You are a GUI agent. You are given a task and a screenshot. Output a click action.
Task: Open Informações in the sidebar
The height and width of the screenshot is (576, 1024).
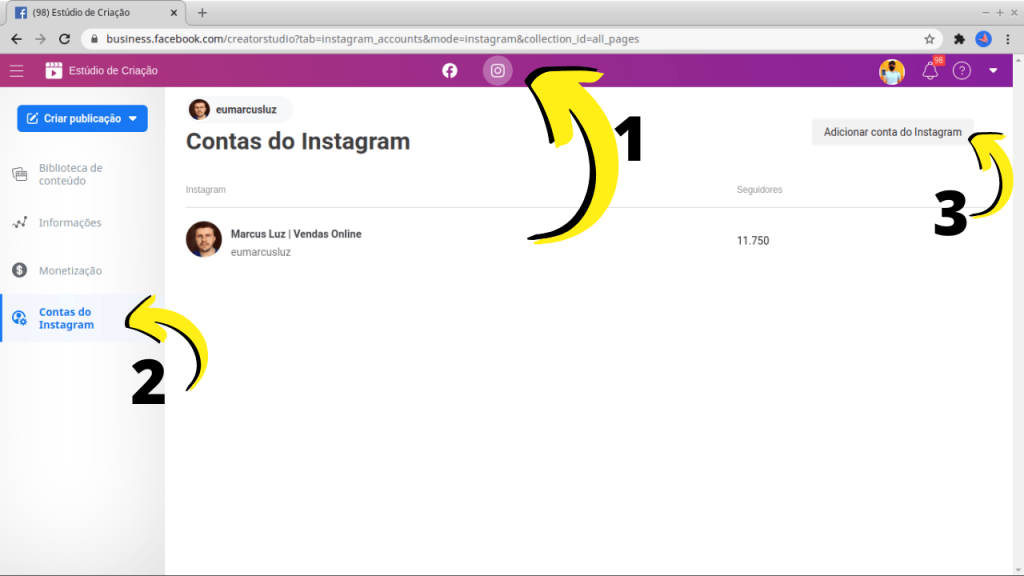click(x=70, y=223)
